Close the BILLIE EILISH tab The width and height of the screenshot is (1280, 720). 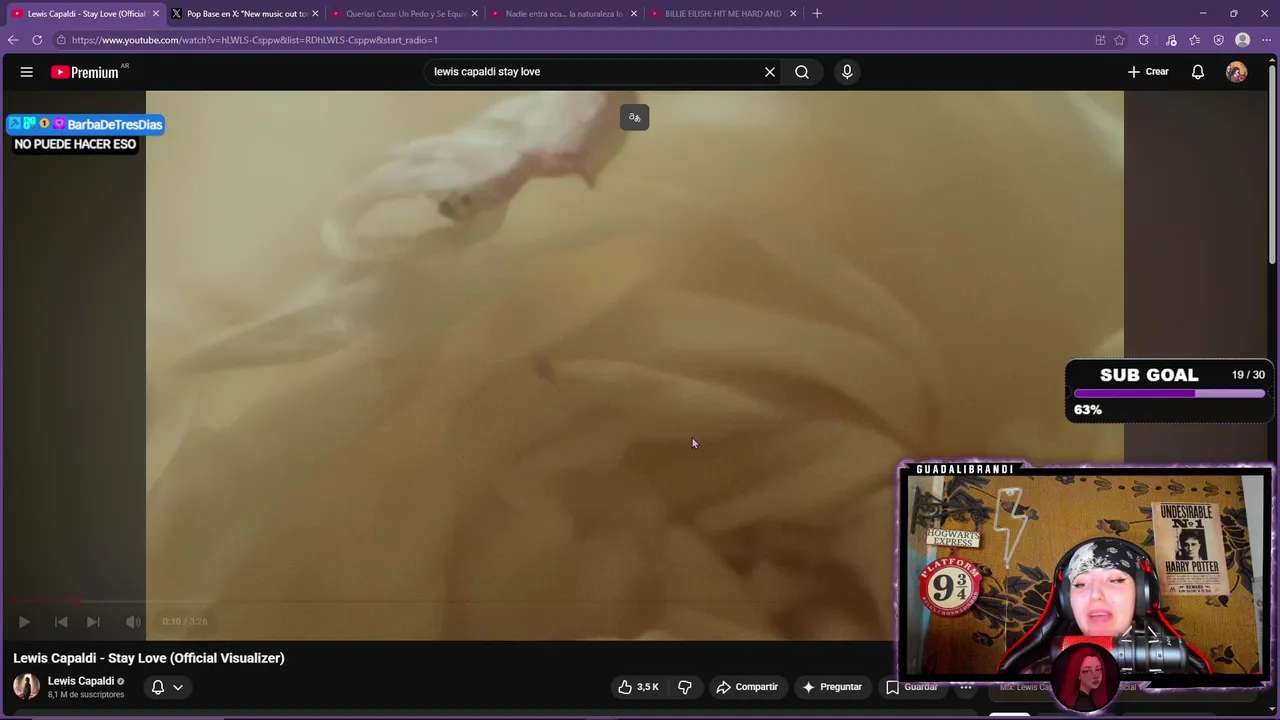[794, 14]
